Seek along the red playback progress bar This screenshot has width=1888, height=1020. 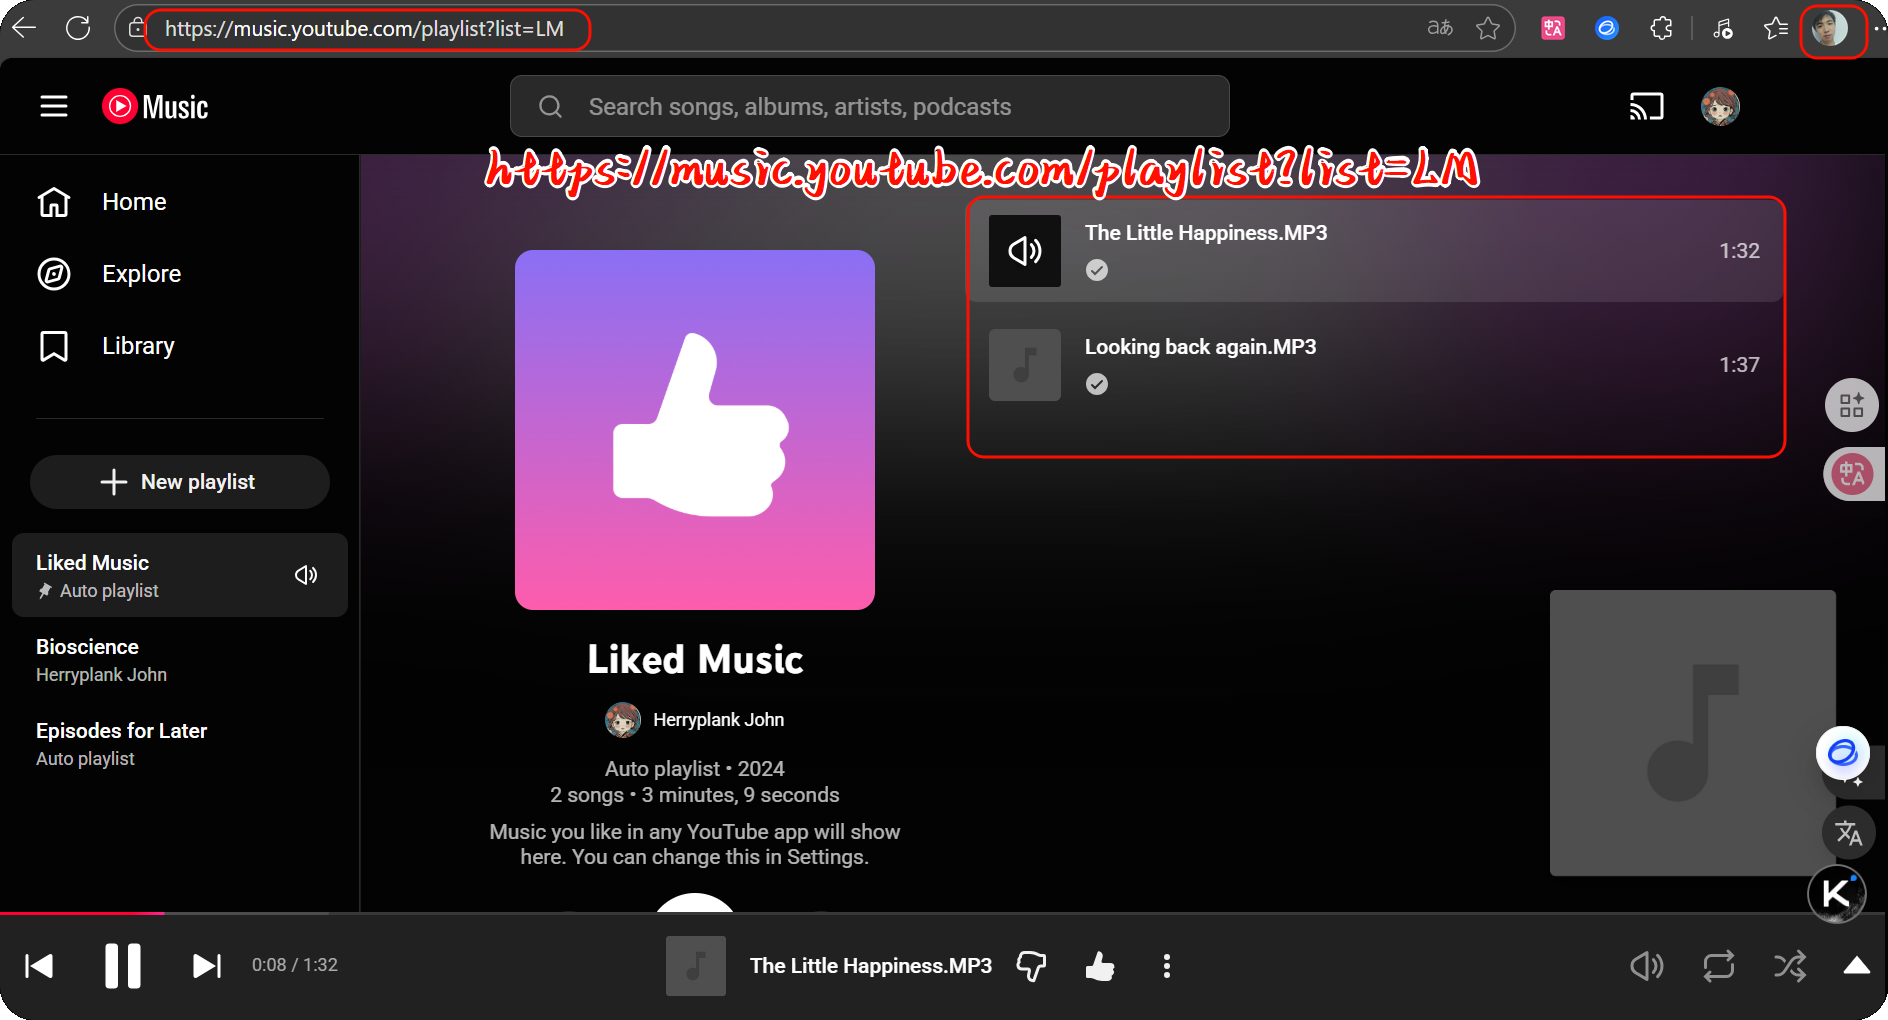pyautogui.click(x=944, y=913)
